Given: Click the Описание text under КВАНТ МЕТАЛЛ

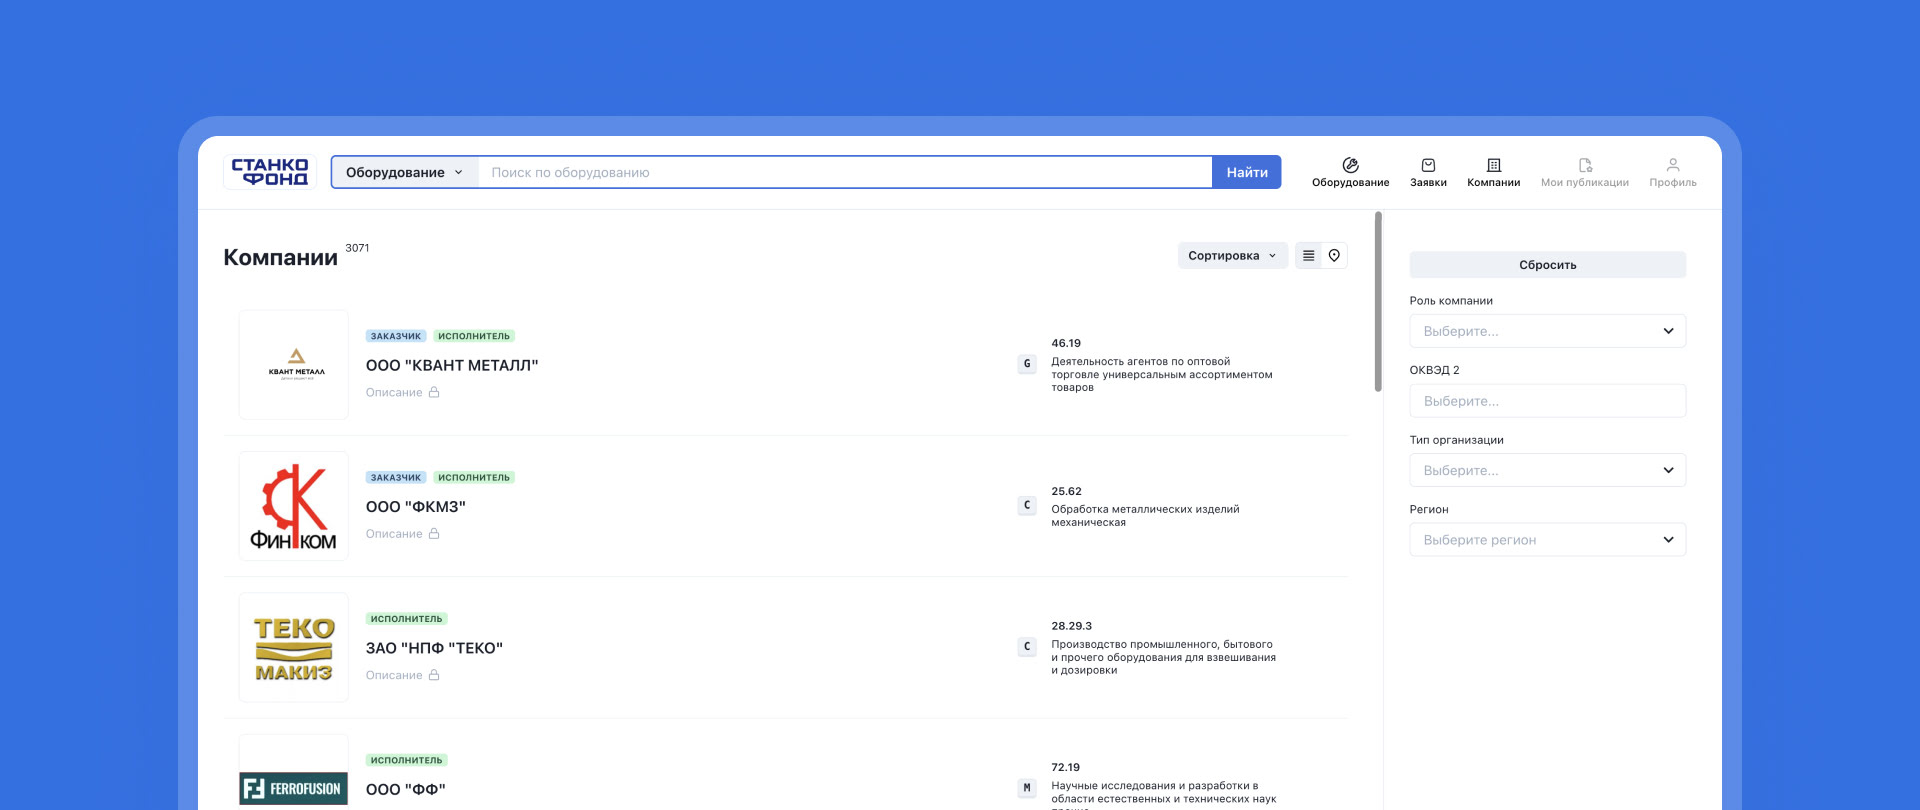Looking at the screenshot, I should (394, 393).
